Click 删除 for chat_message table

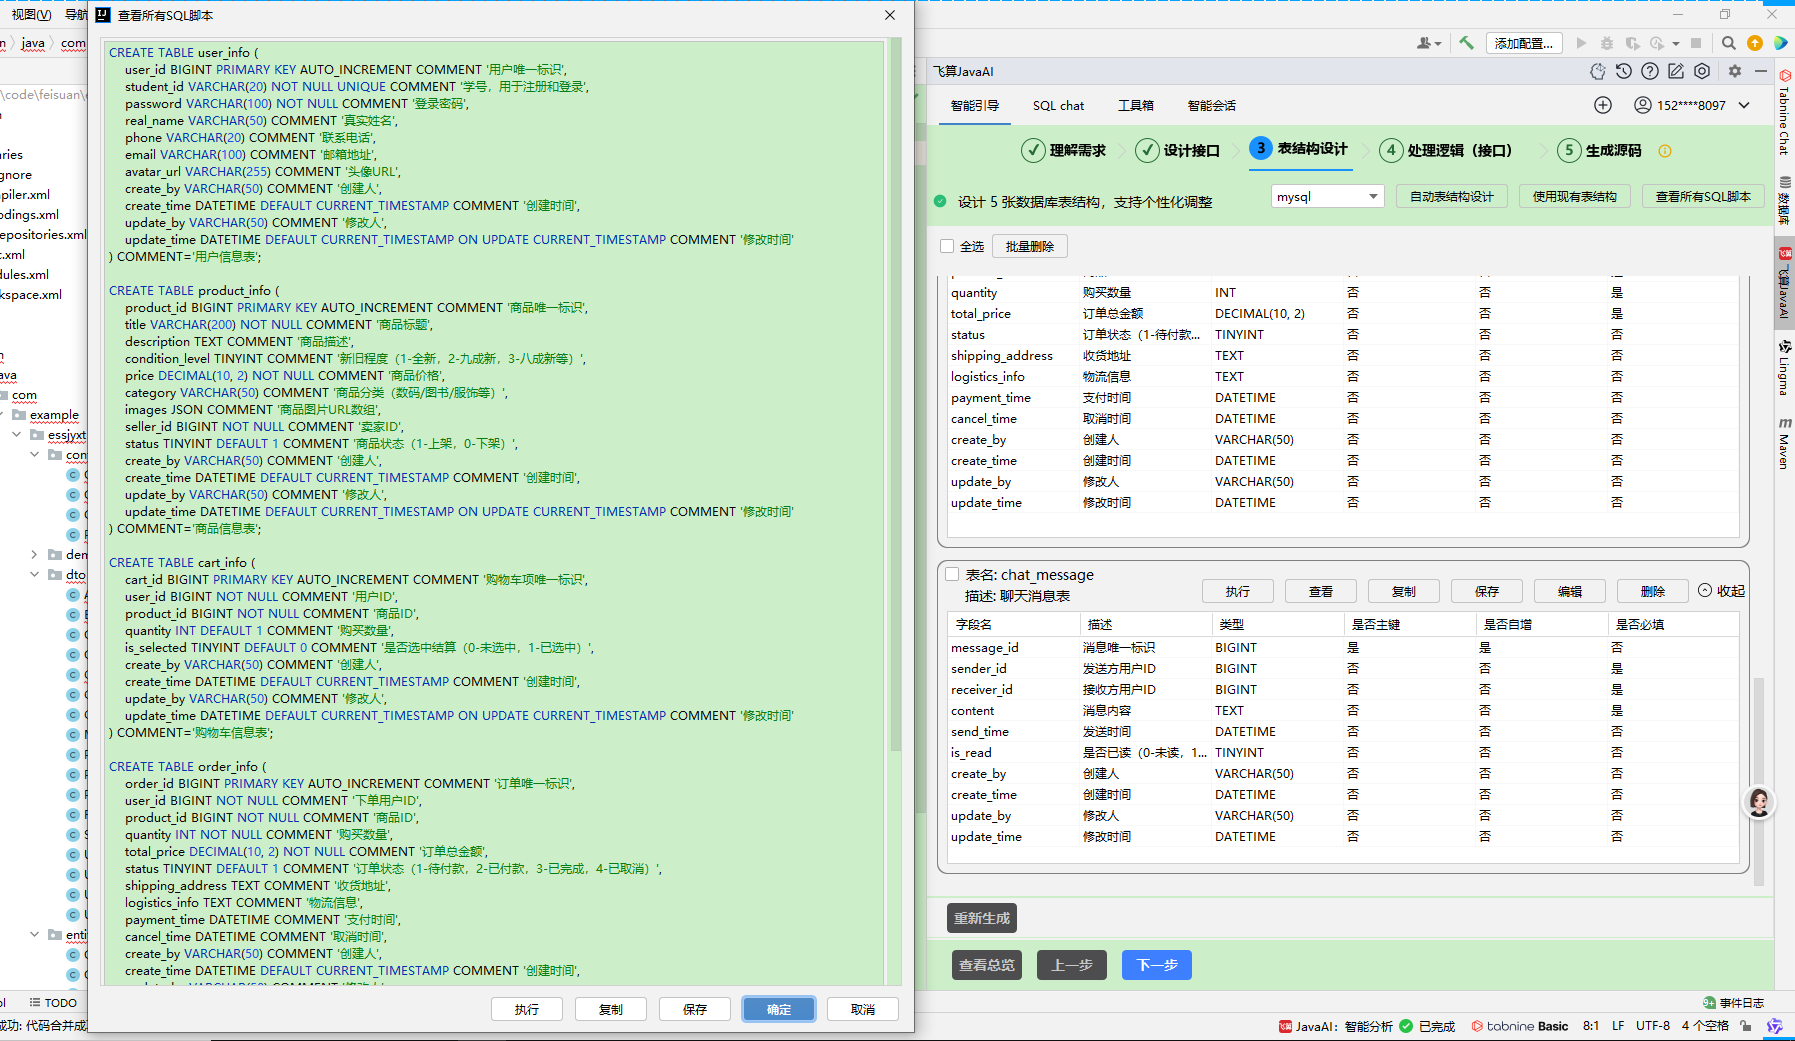(x=1653, y=591)
